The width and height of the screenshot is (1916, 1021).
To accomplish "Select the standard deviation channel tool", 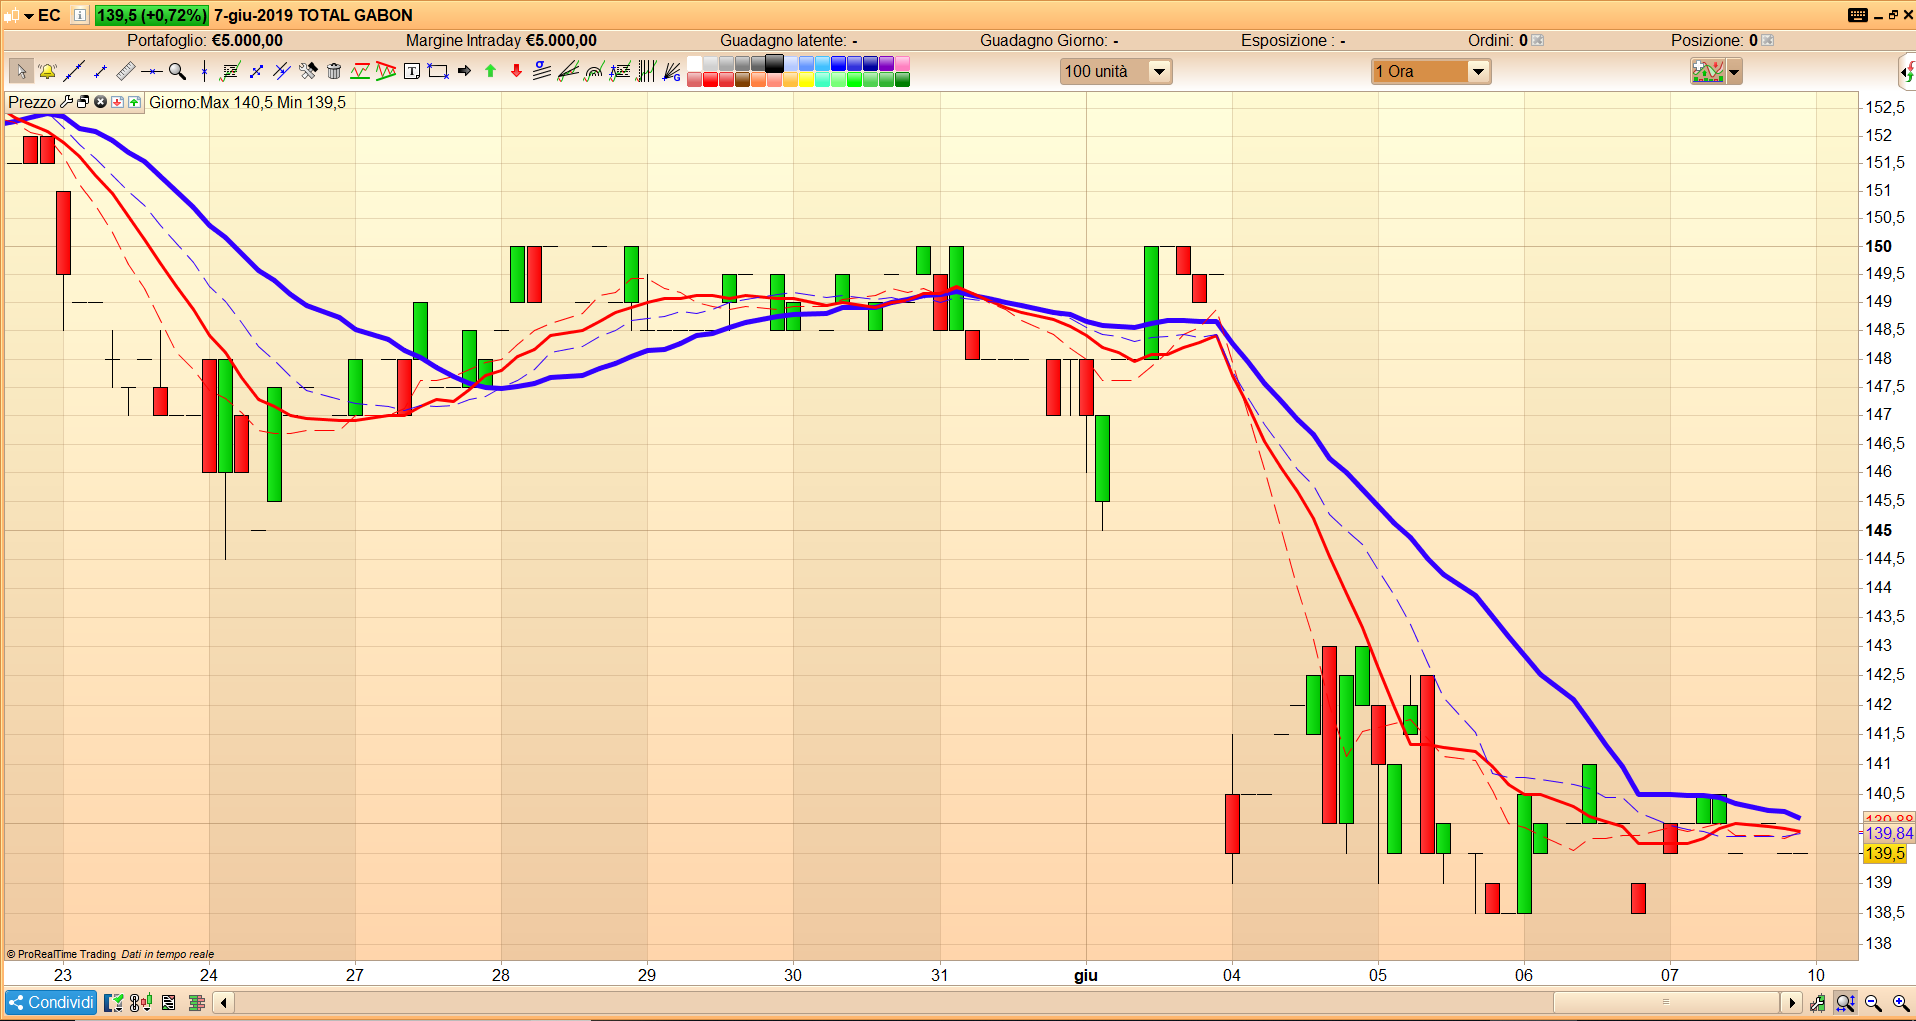I will (x=542, y=71).
